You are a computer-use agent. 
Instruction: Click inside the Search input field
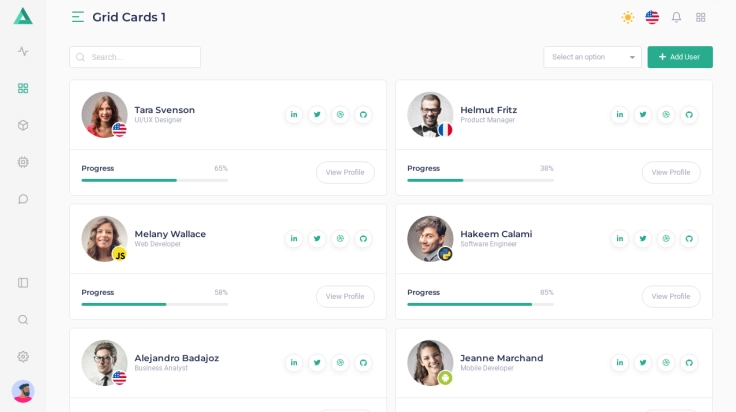pos(140,57)
